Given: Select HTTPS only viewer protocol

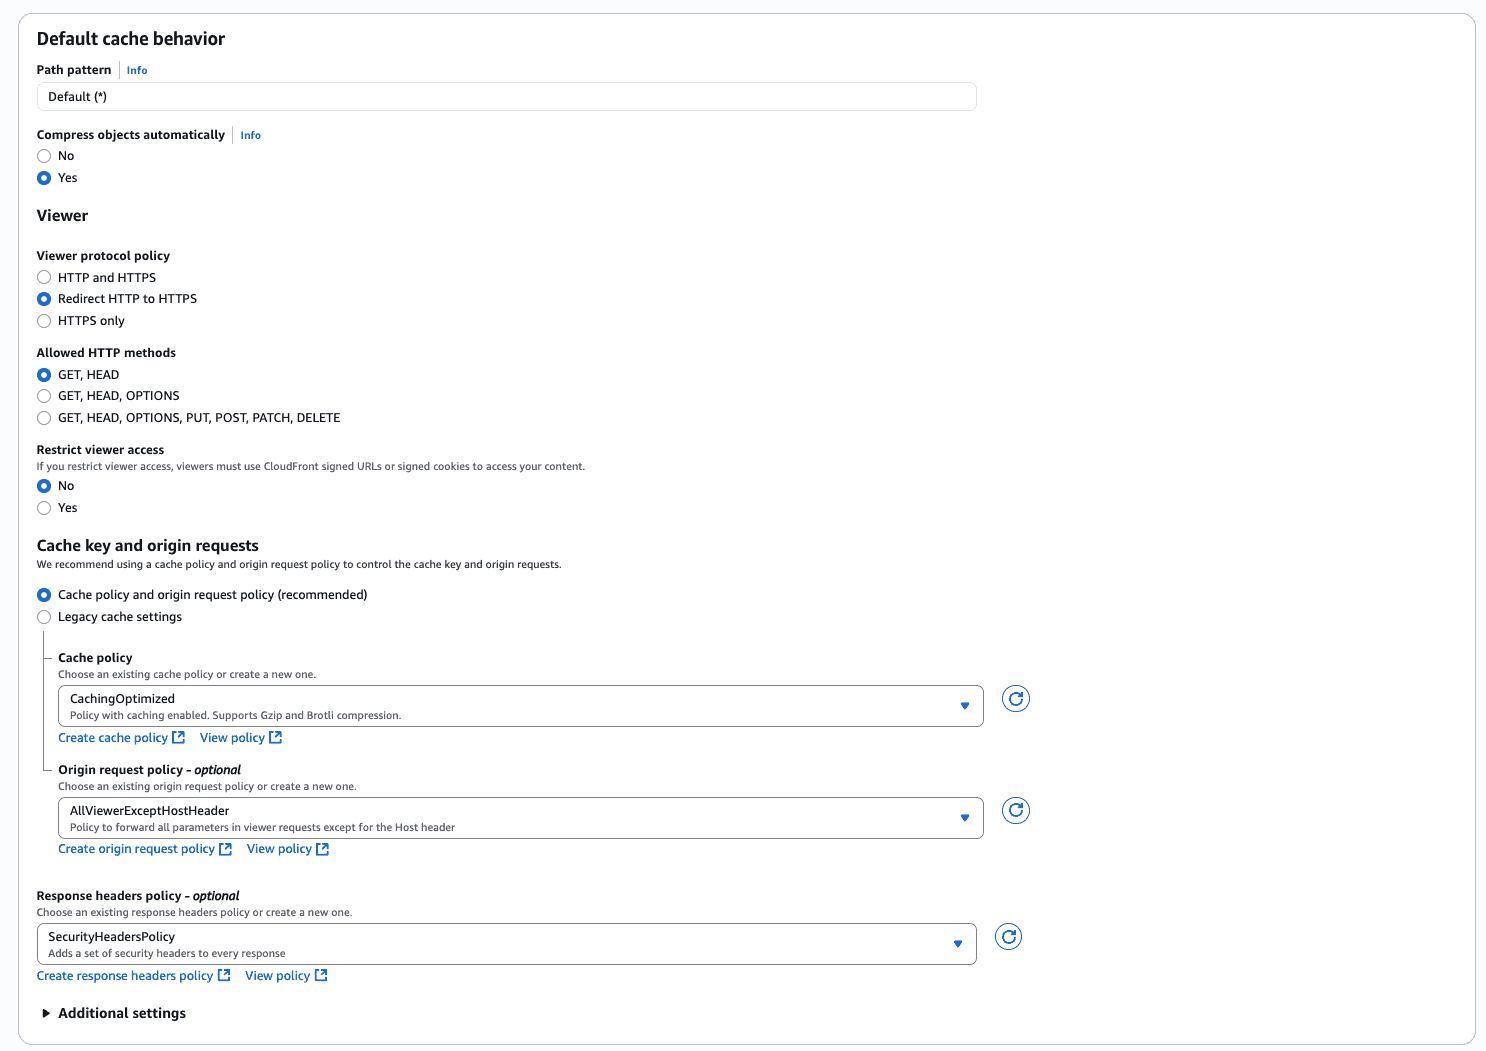Looking at the screenshot, I should point(44,321).
